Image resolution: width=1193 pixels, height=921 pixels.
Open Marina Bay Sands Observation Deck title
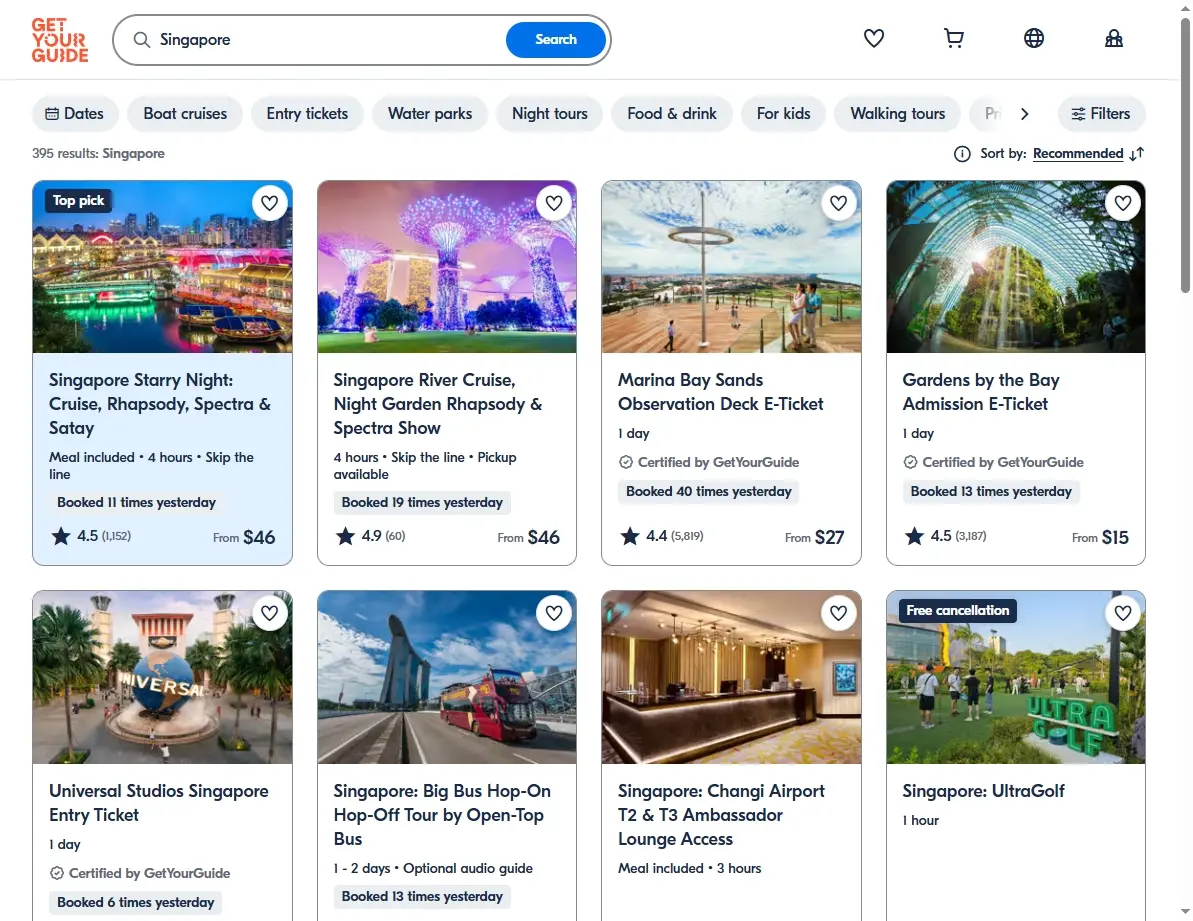[x=721, y=392]
